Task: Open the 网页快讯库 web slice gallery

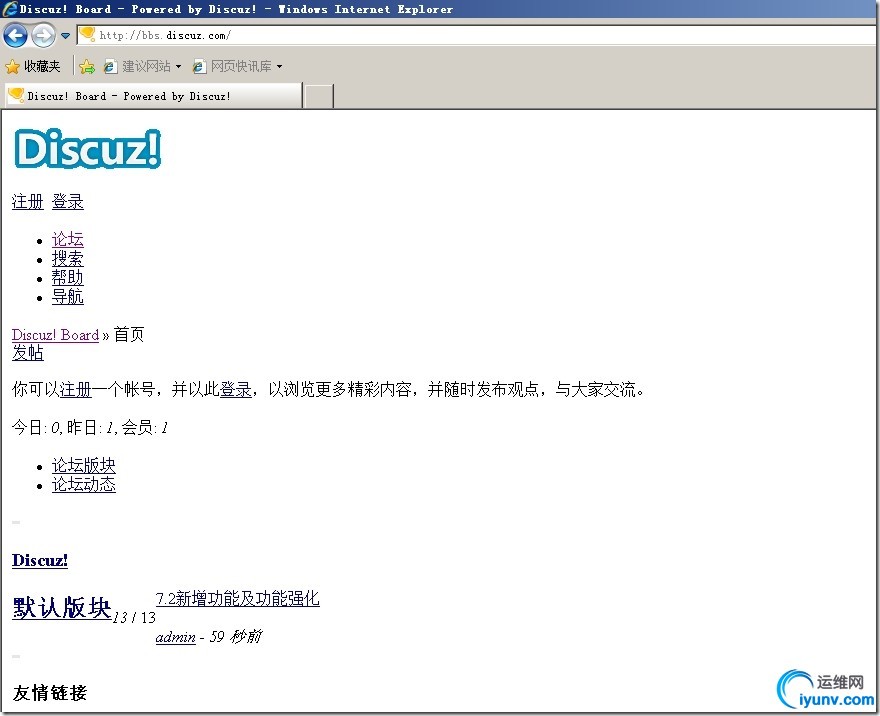Action: [x=232, y=66]
